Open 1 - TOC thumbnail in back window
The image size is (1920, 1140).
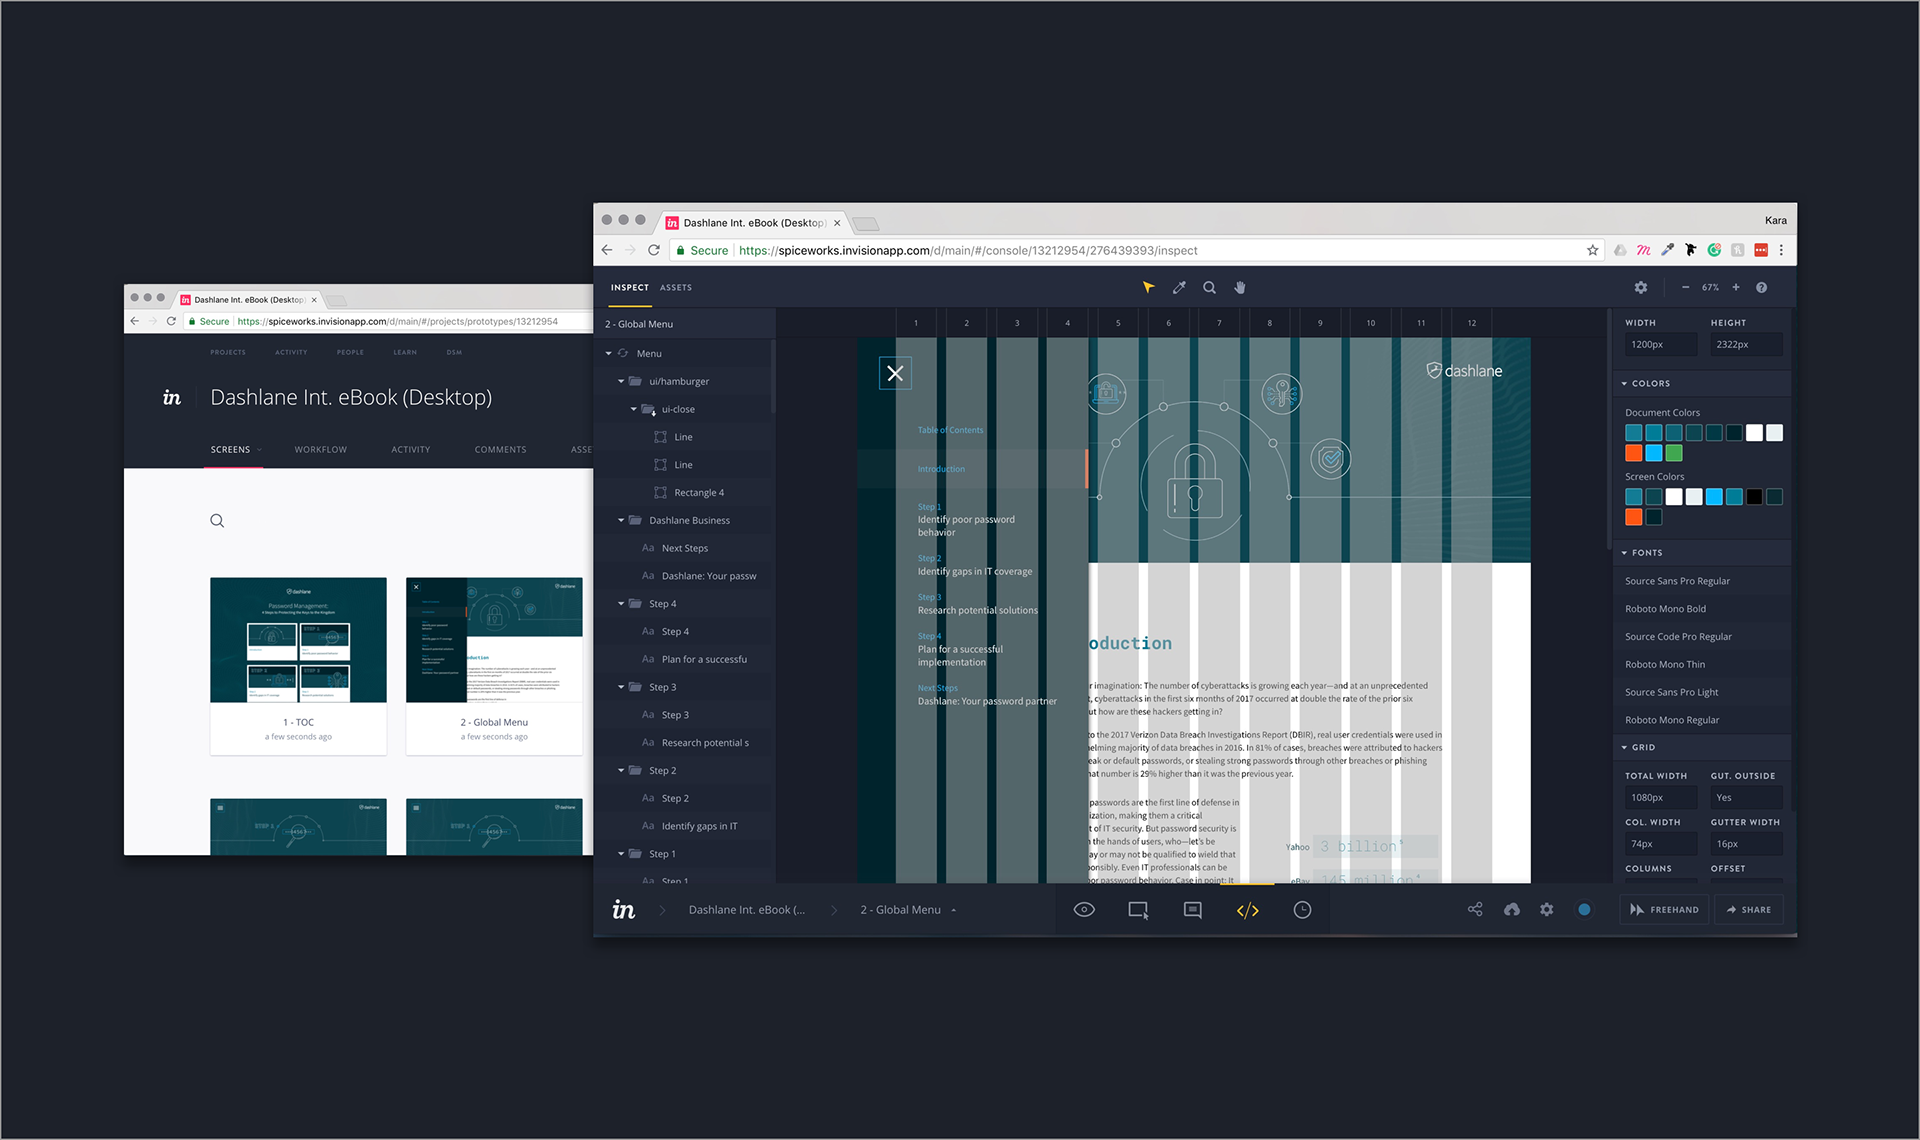[298, 640]
